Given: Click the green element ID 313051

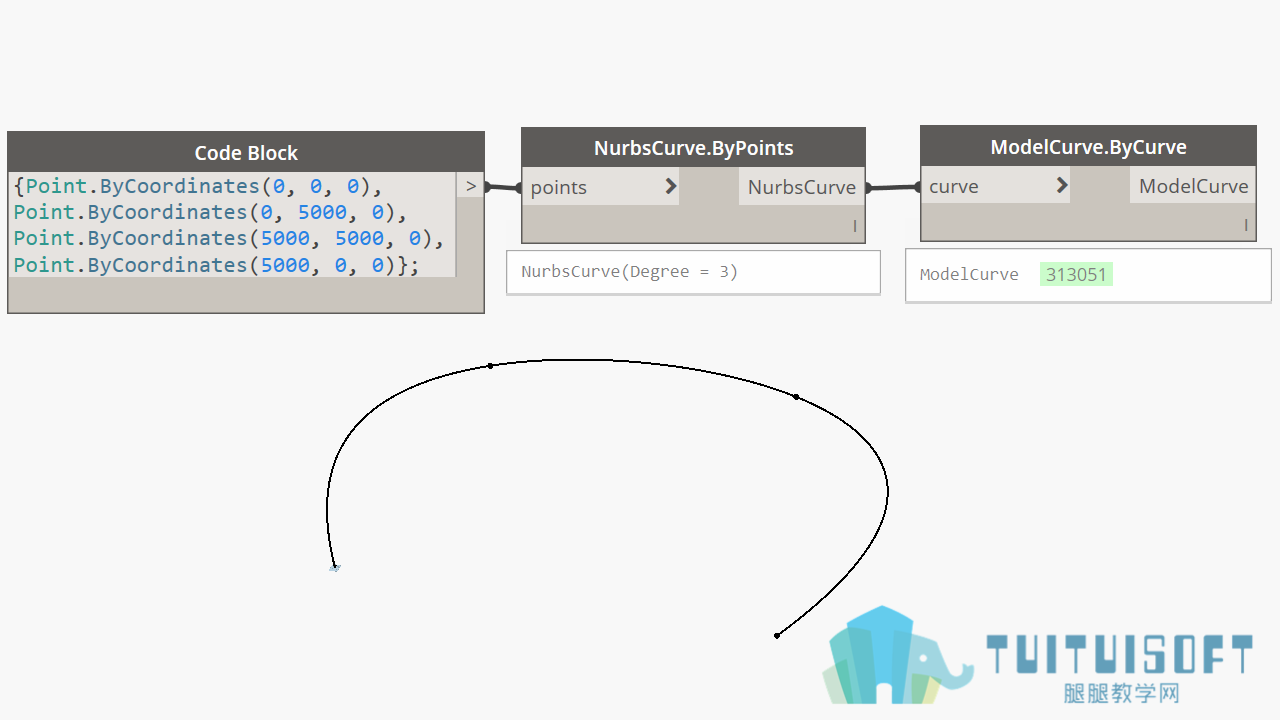Looking at the screenshot, I should 1076,274.
